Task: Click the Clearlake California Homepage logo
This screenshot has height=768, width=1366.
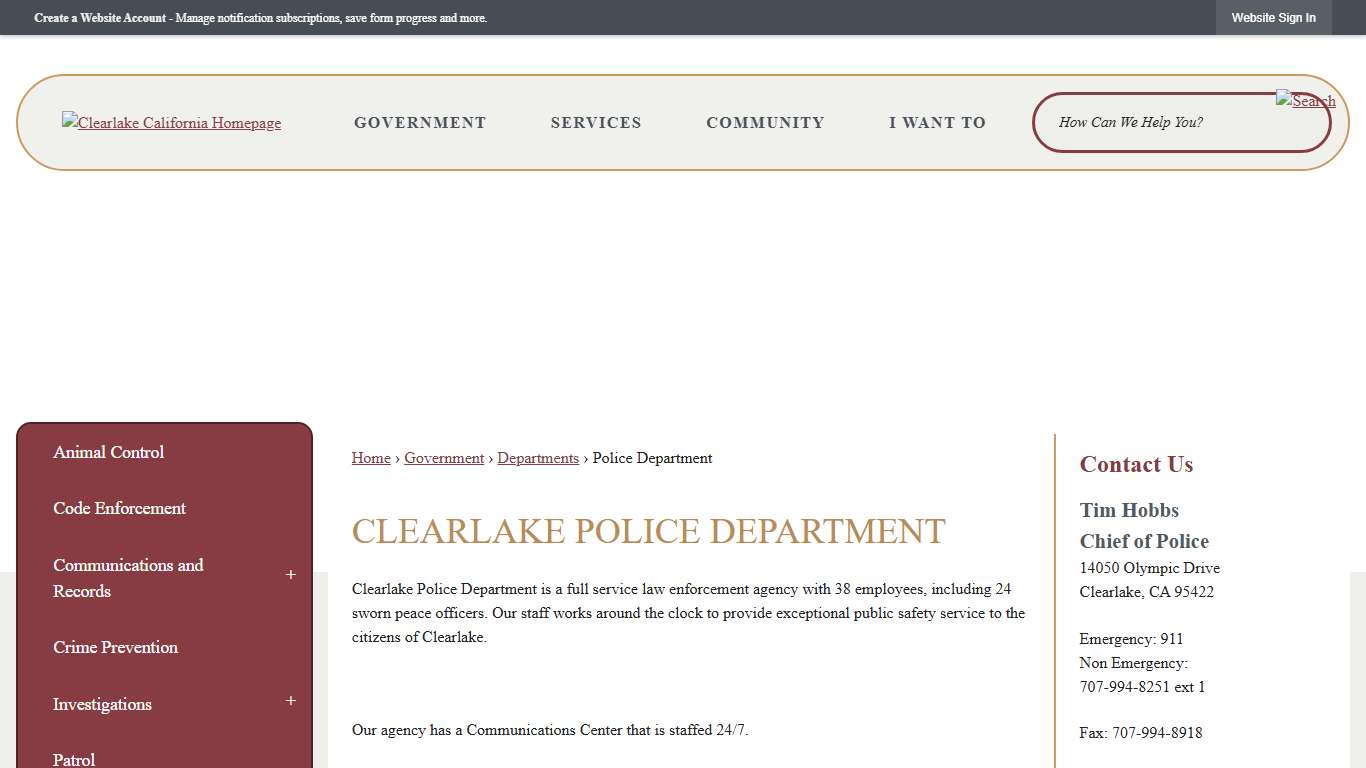Action: tap(171, 122)
